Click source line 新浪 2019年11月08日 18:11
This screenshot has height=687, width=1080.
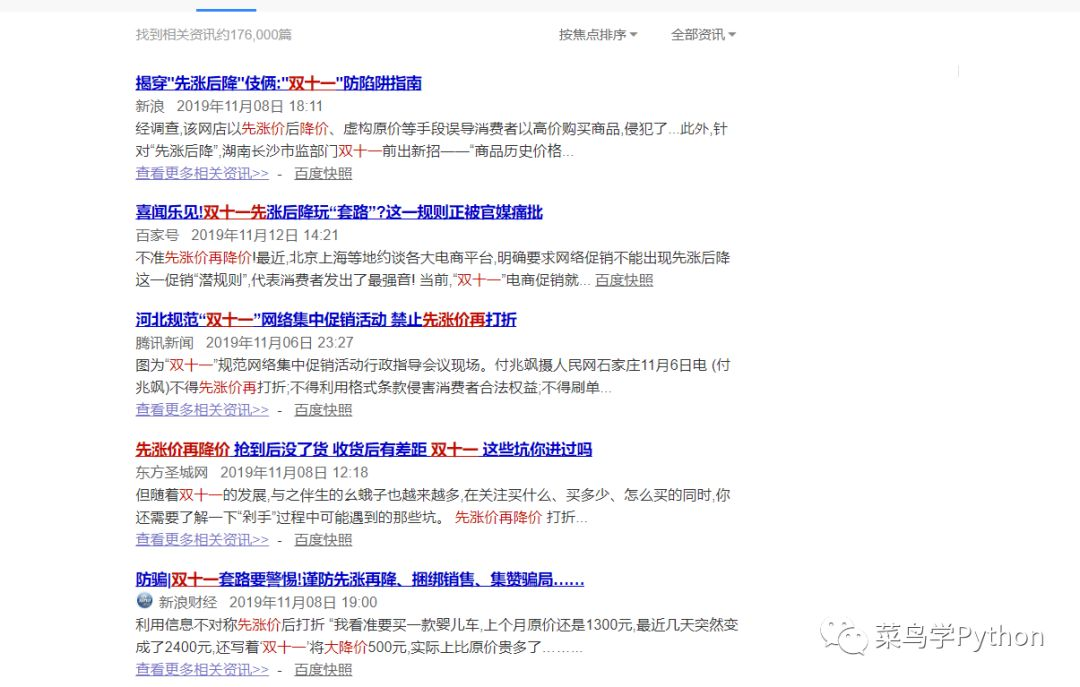click(229, 106)
